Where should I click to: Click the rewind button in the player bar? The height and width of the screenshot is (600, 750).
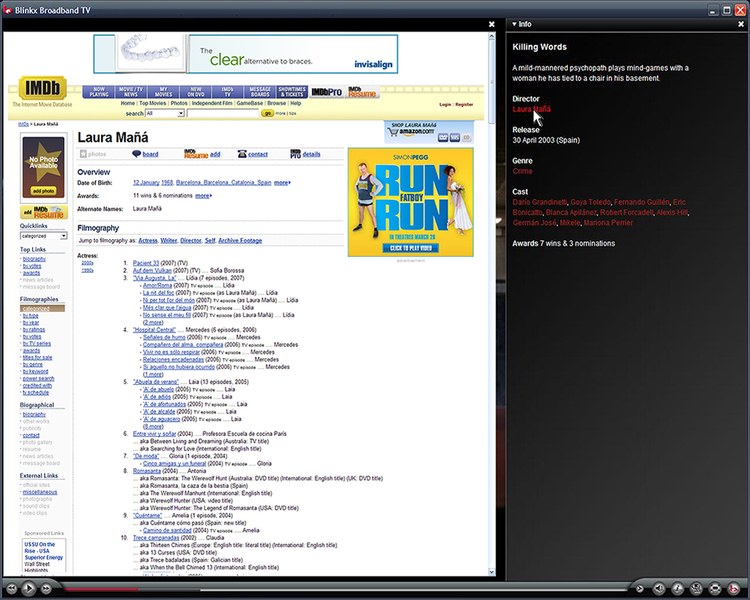point(11,589)
